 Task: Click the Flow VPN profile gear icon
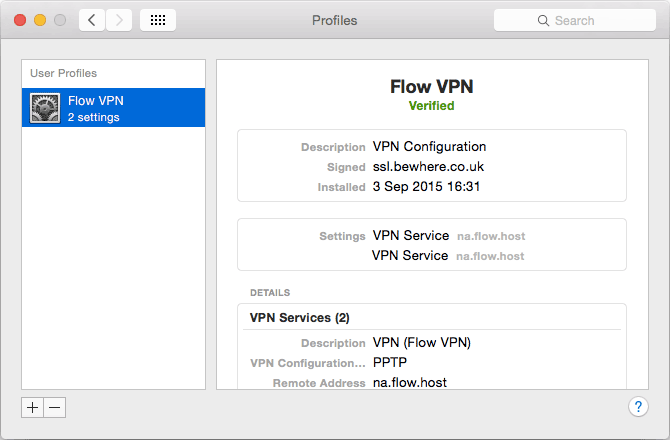point(45,108)
